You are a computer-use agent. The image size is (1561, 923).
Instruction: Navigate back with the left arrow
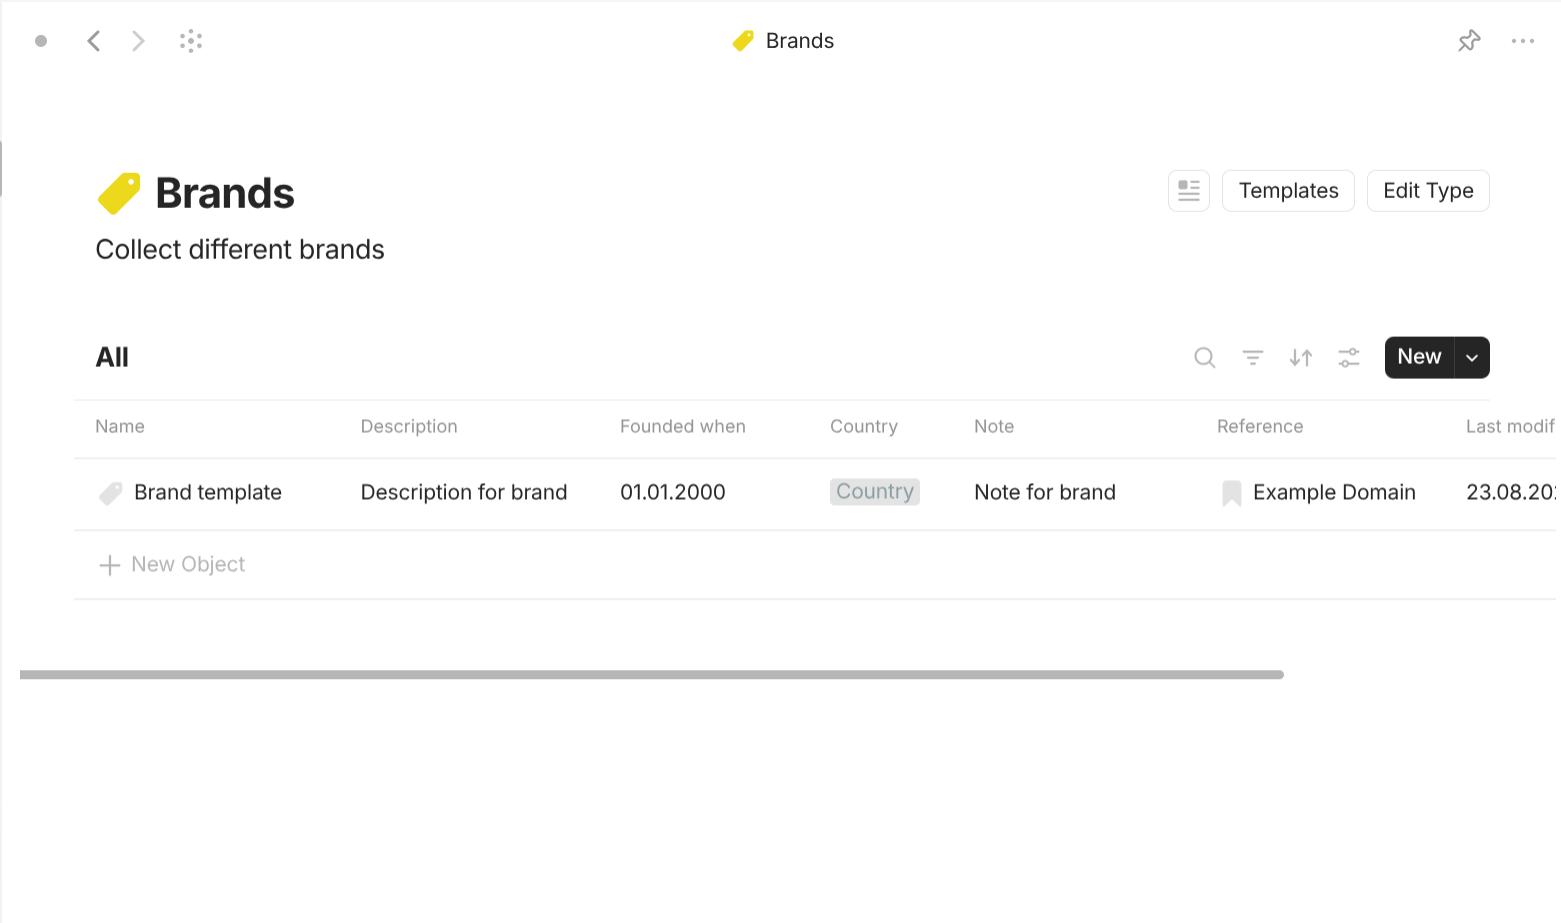pyautogui.click(x=93, y=40)
